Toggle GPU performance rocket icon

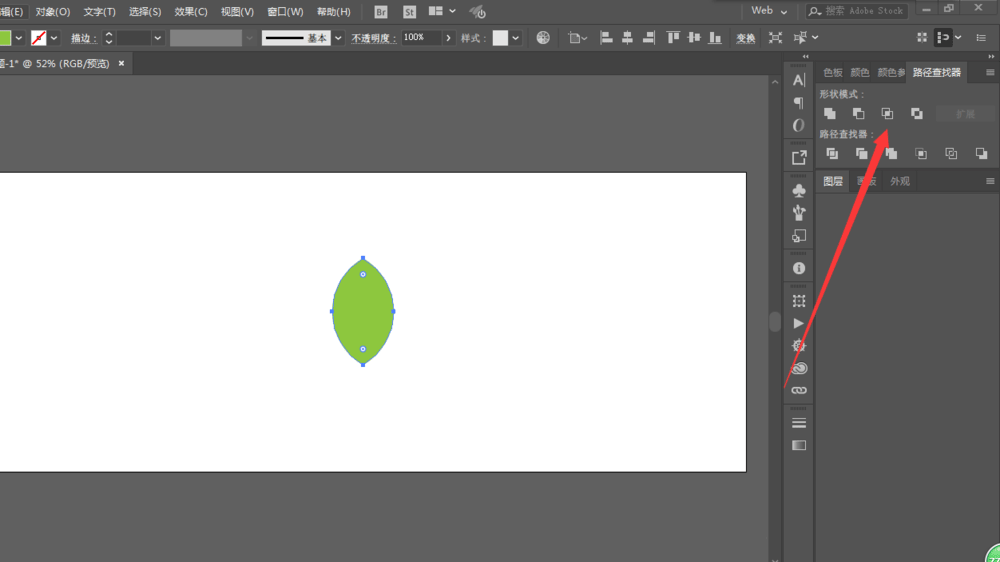[x=478, y=11]
